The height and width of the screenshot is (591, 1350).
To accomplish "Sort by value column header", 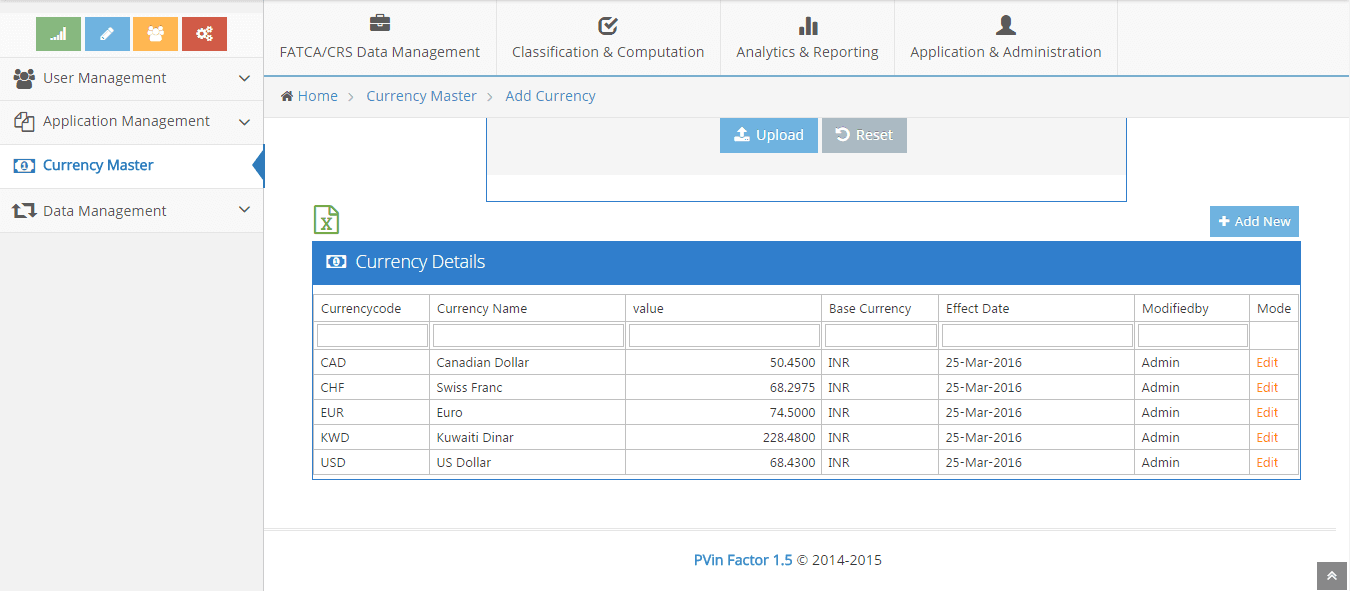I will [x=724, y=308].
